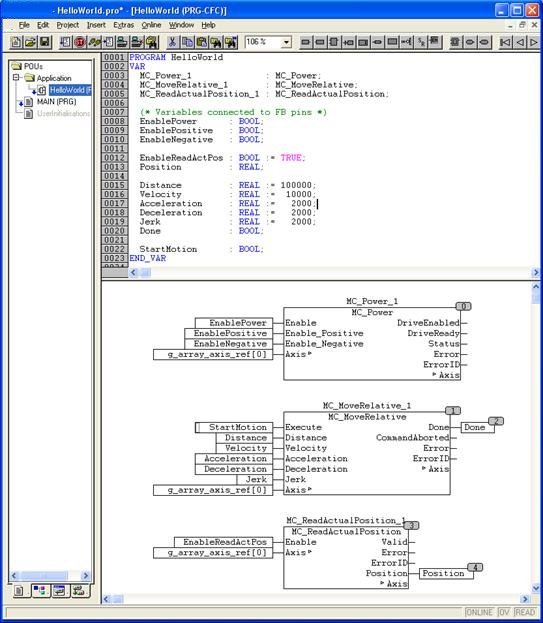The image size is (543, 623).
Task: Select the CFC Negate tool
Action: (x=406, y=42)
